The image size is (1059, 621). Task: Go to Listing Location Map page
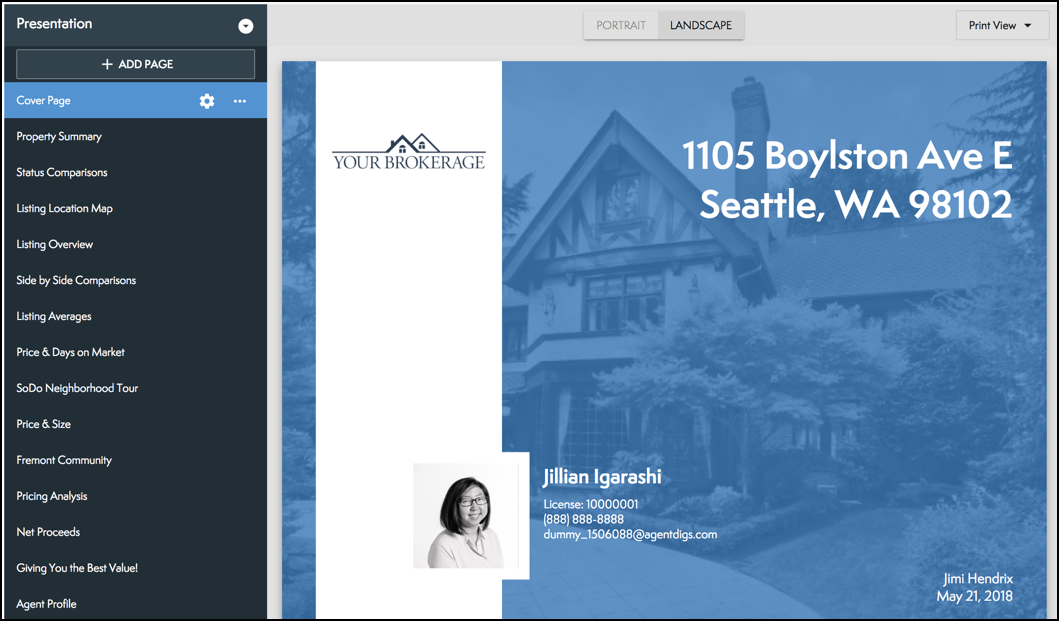coord(64,209)
